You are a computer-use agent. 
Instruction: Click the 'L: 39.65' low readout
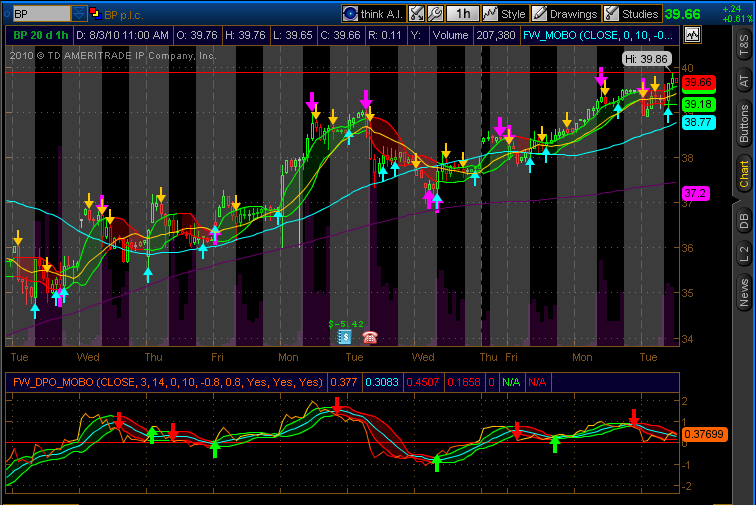click(293, 35)
